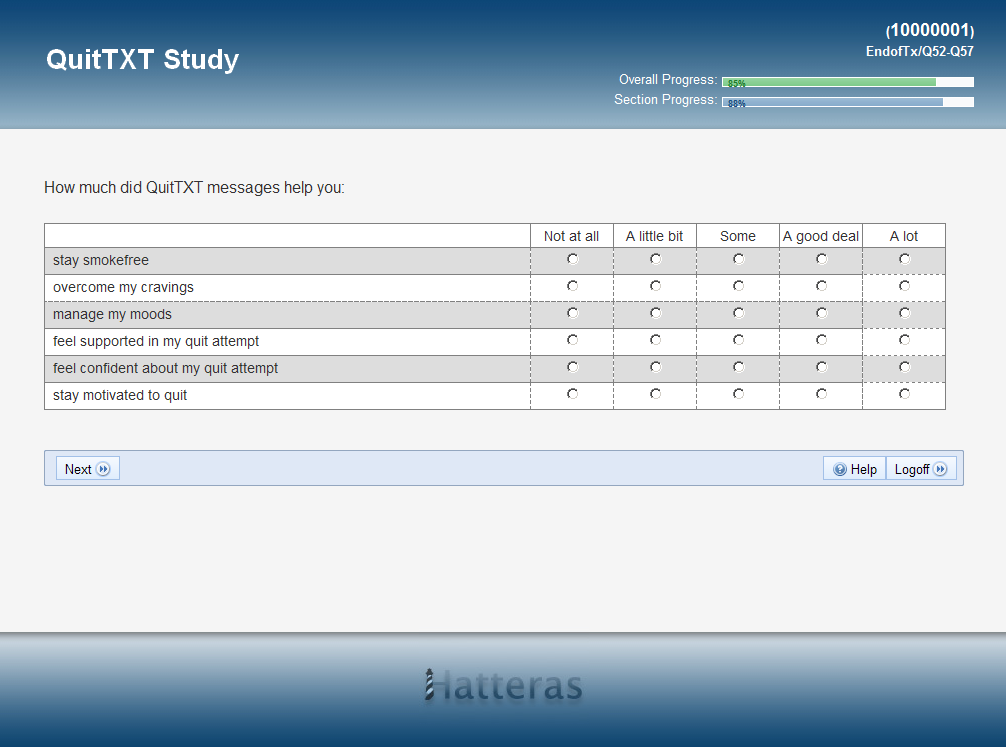The height and width of the screenshot is (747, 1006).
Task: Click the 'Some' column header
Action: [738, 236]
